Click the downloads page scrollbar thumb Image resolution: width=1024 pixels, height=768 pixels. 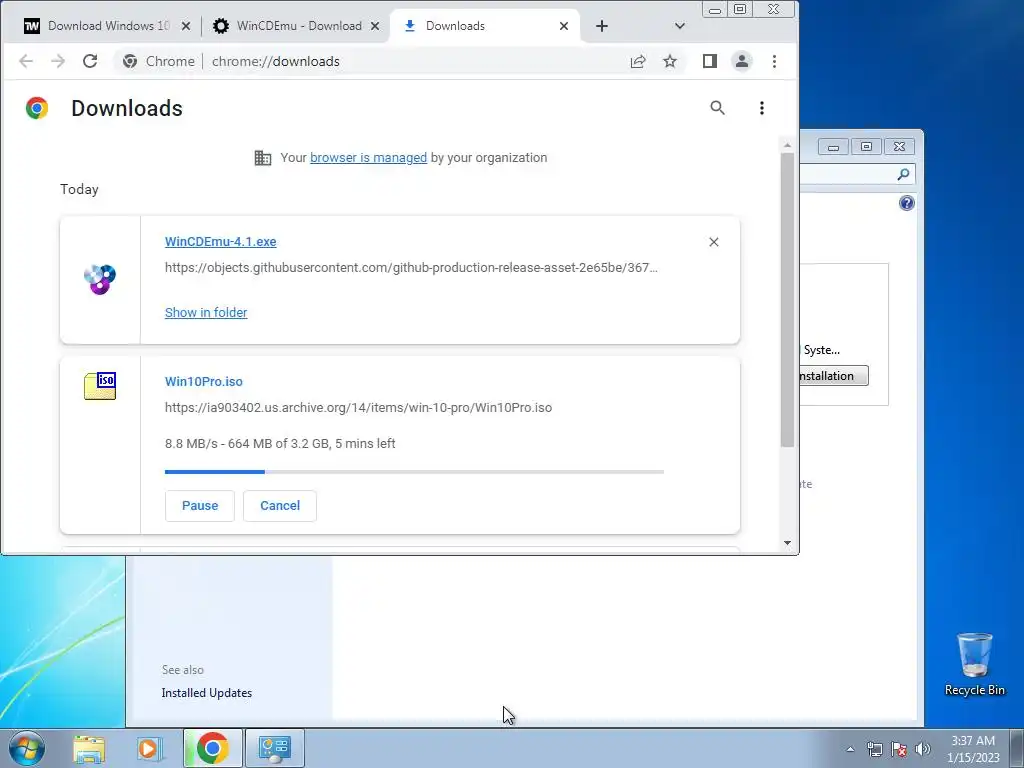[788, 300]
